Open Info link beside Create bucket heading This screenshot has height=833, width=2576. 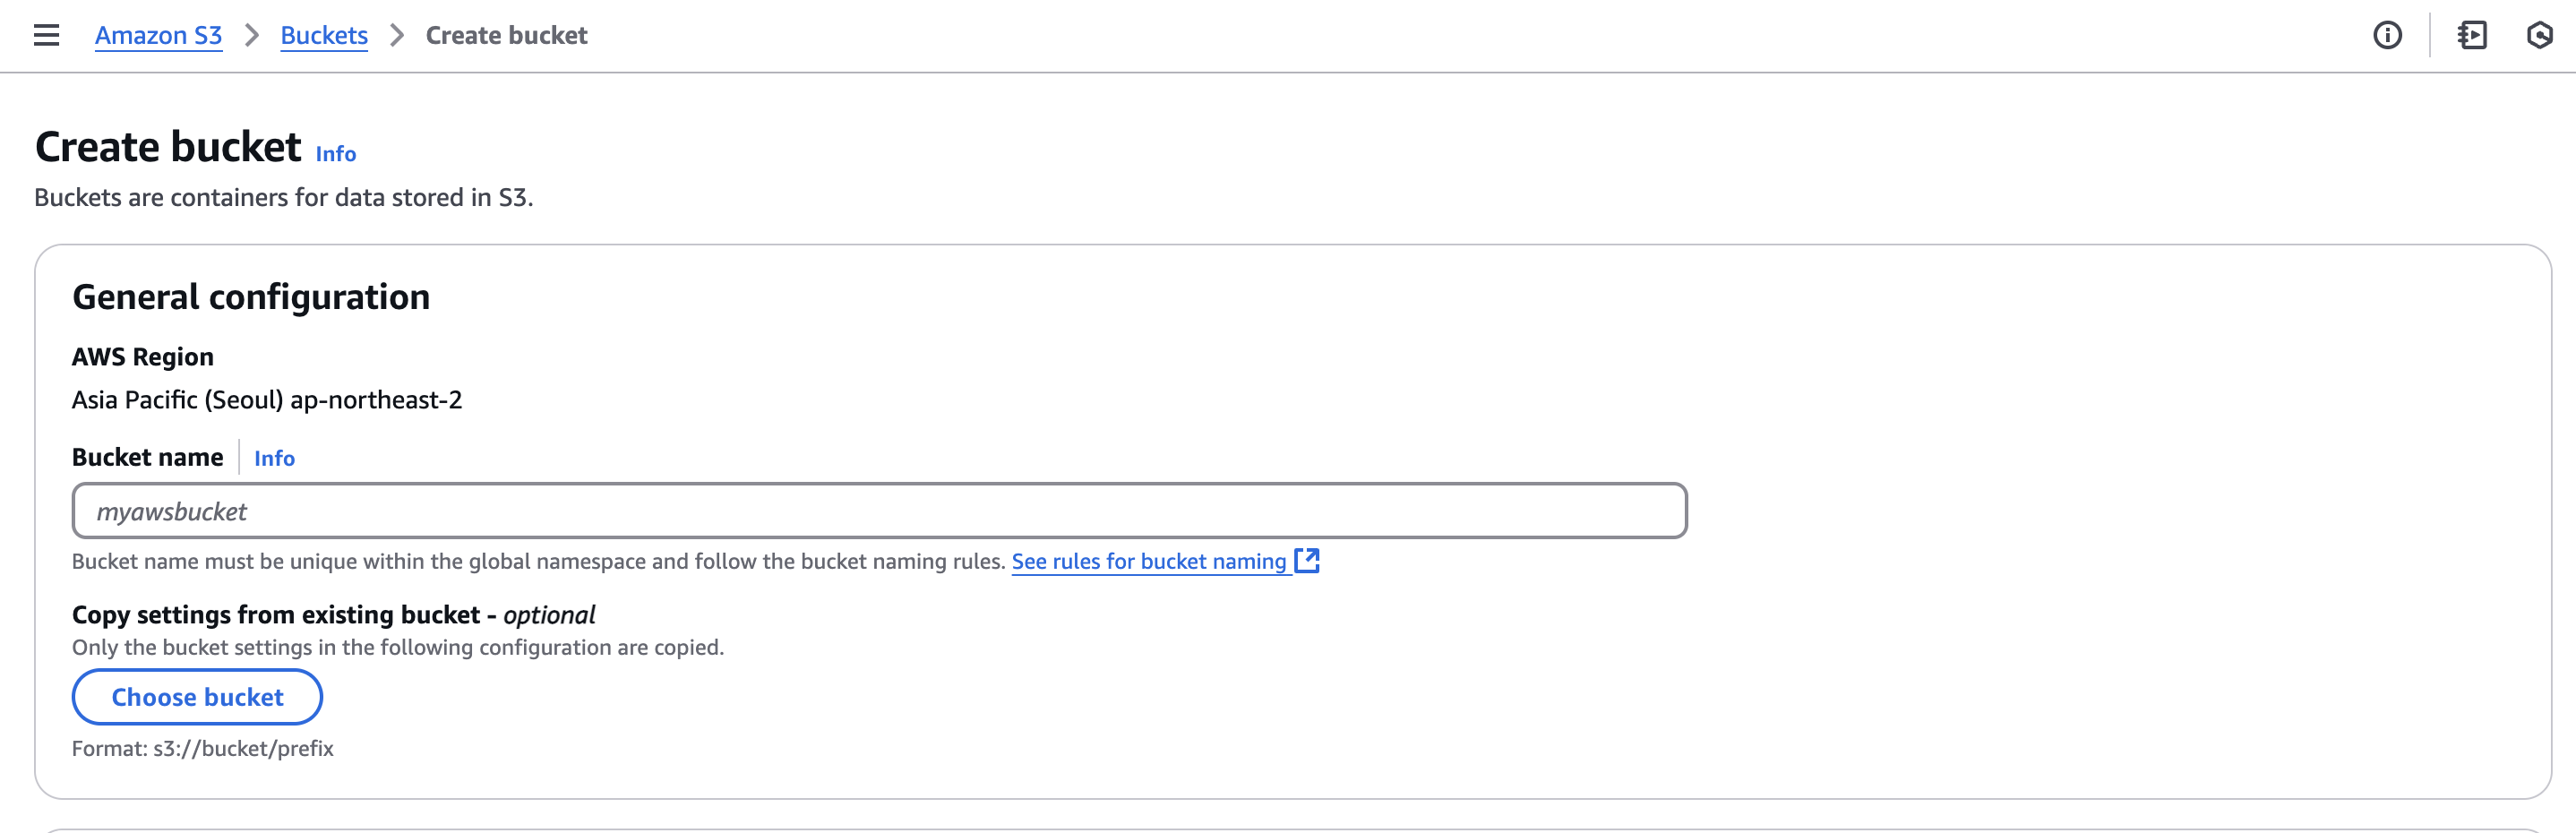tap(336, 154)
